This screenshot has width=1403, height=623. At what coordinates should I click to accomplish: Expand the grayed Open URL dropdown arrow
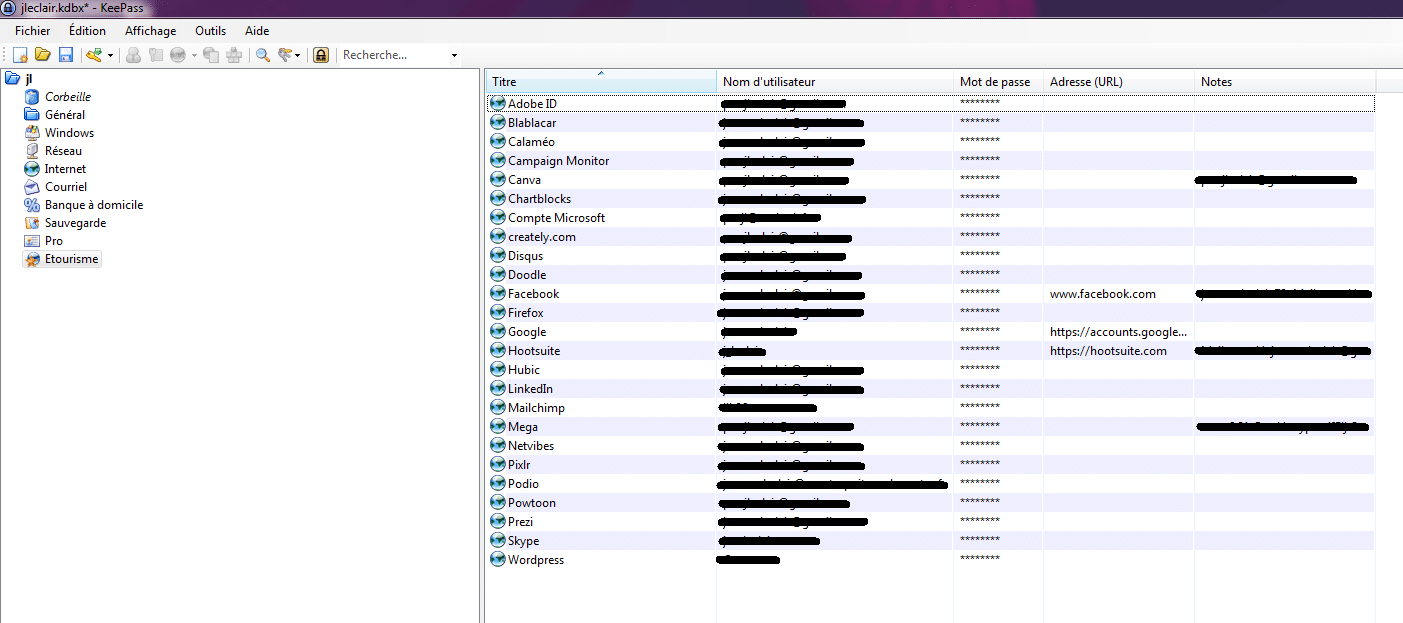(x=194, y=56)
